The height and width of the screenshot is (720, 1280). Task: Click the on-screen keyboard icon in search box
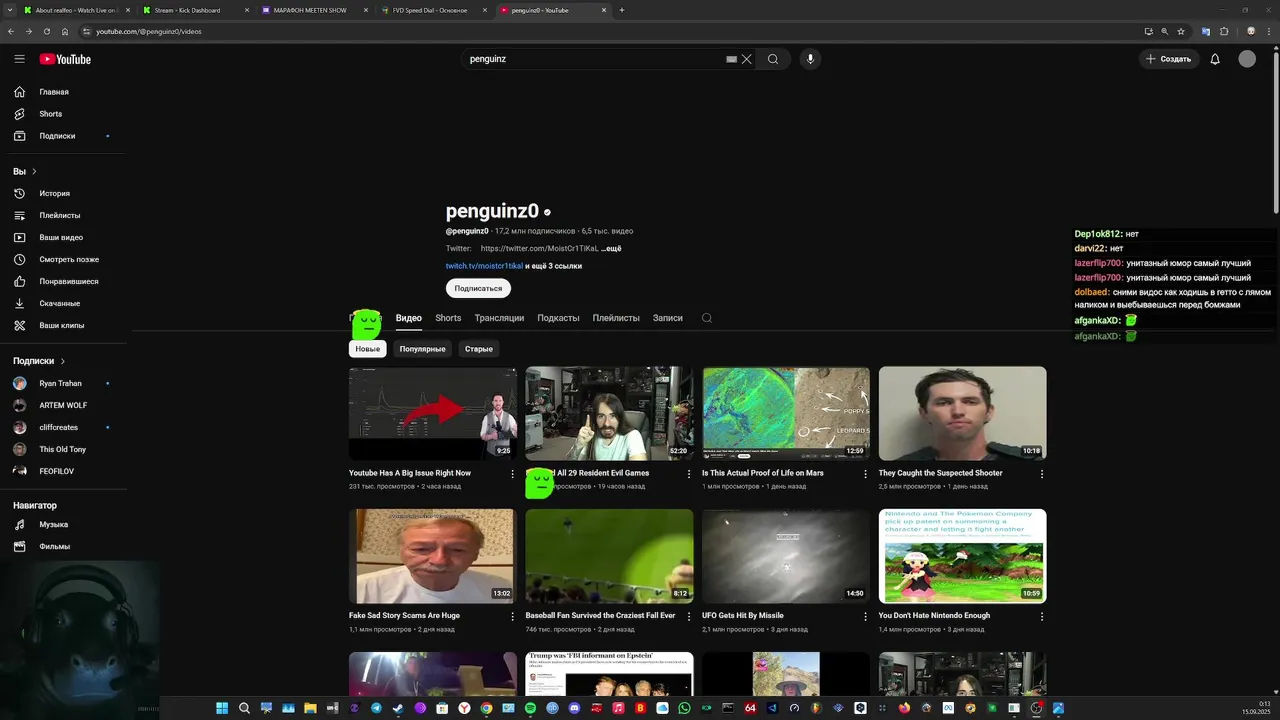[731, 59]
